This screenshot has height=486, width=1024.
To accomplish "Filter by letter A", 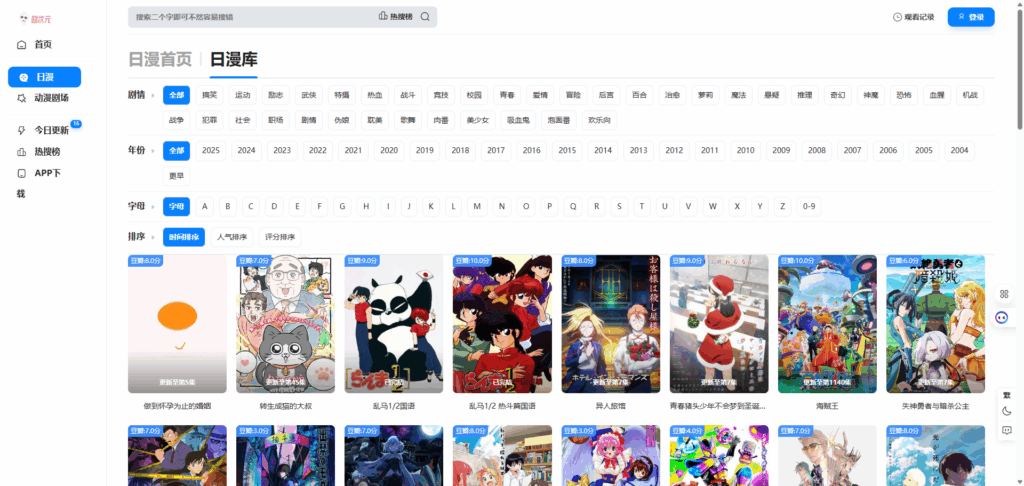I will (x=204, y=206).
